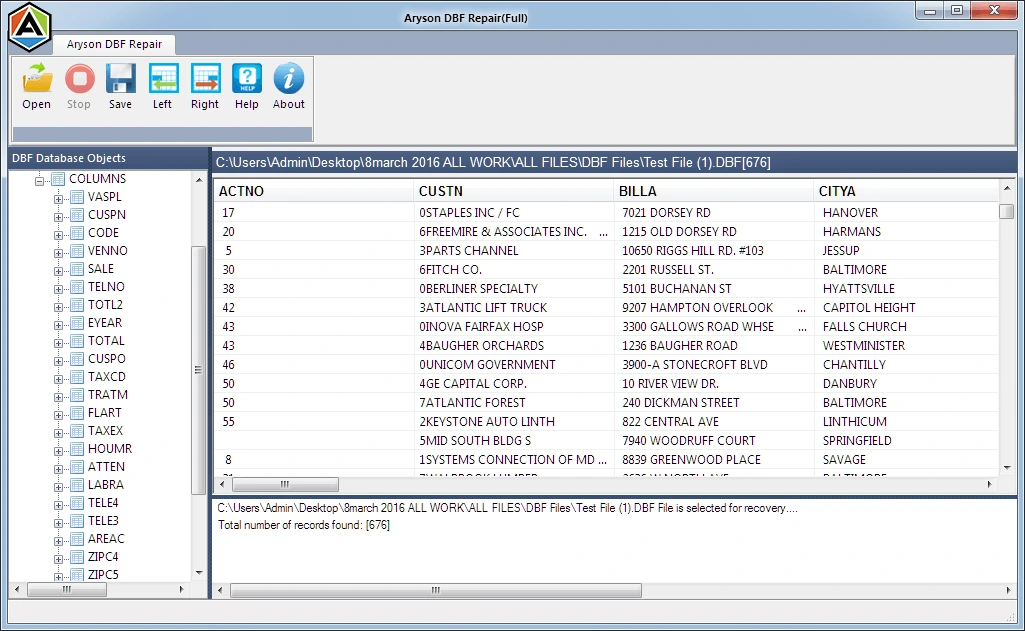
Task: Click the FLART column table icon
Action: [x=77, y=413]
